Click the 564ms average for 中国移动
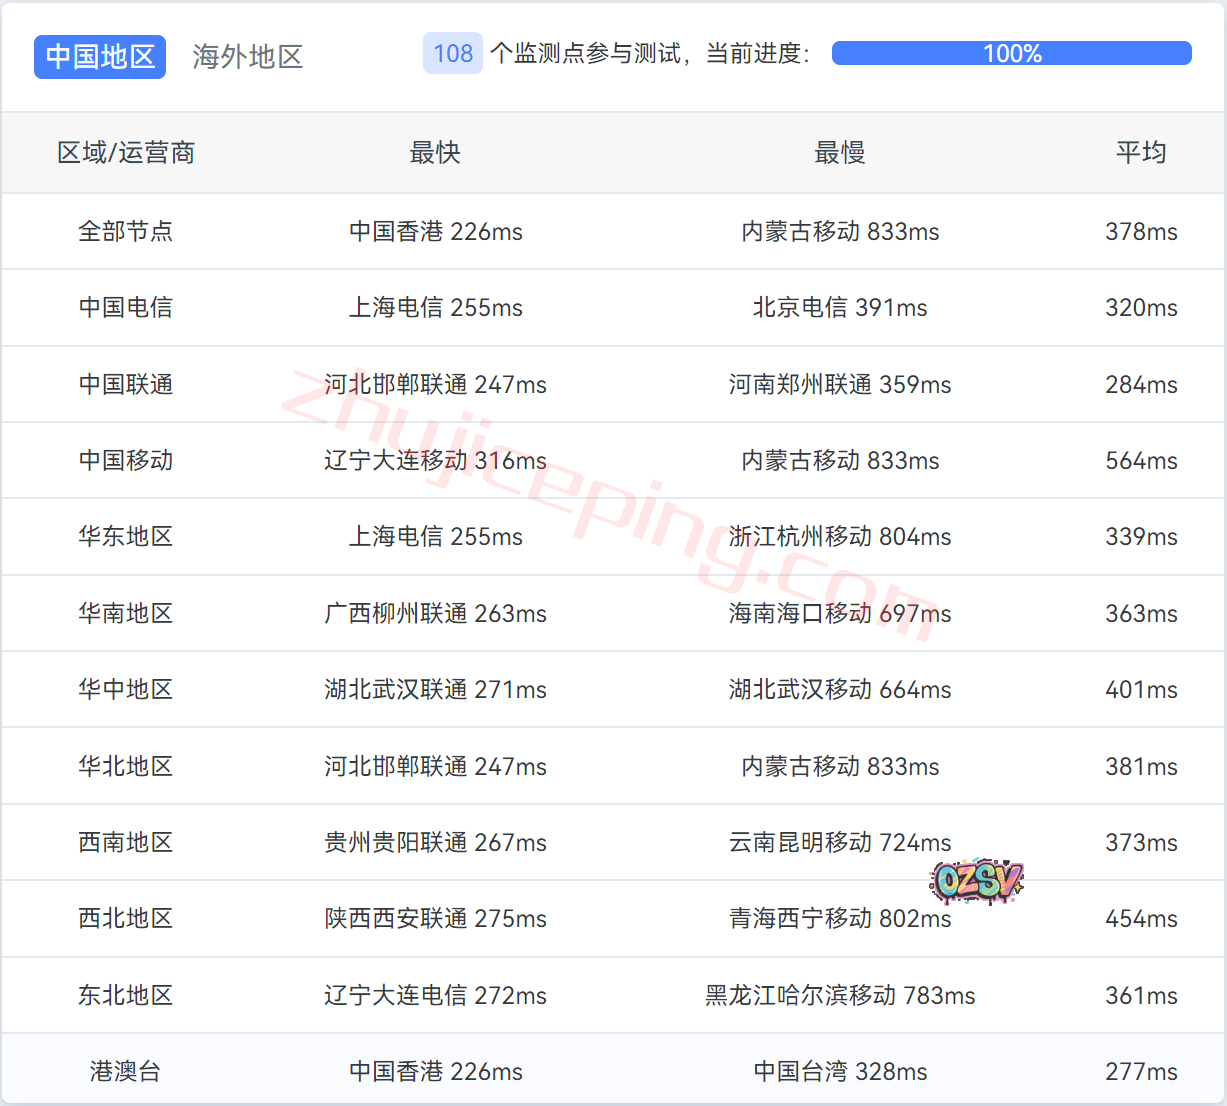Viewport: 1227px width, 1106px height. pyautogui.click(x=1141, y=461)
